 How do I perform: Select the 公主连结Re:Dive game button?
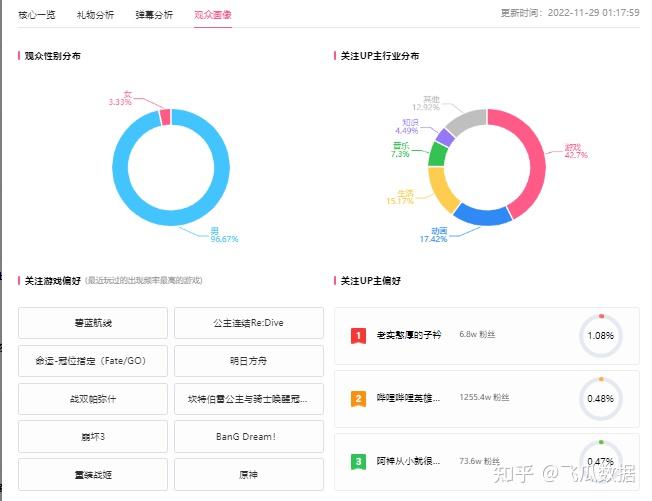click(249, 323)
